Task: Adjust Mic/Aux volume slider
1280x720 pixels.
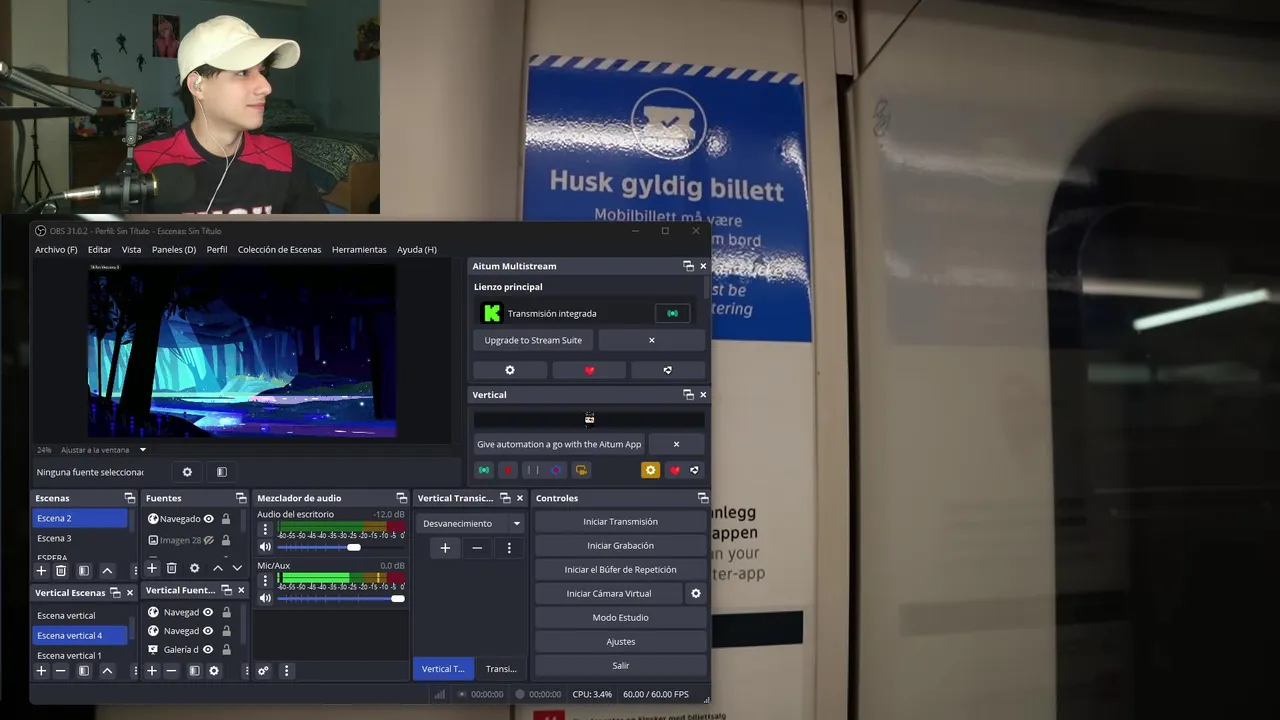Action: [340, 598]
